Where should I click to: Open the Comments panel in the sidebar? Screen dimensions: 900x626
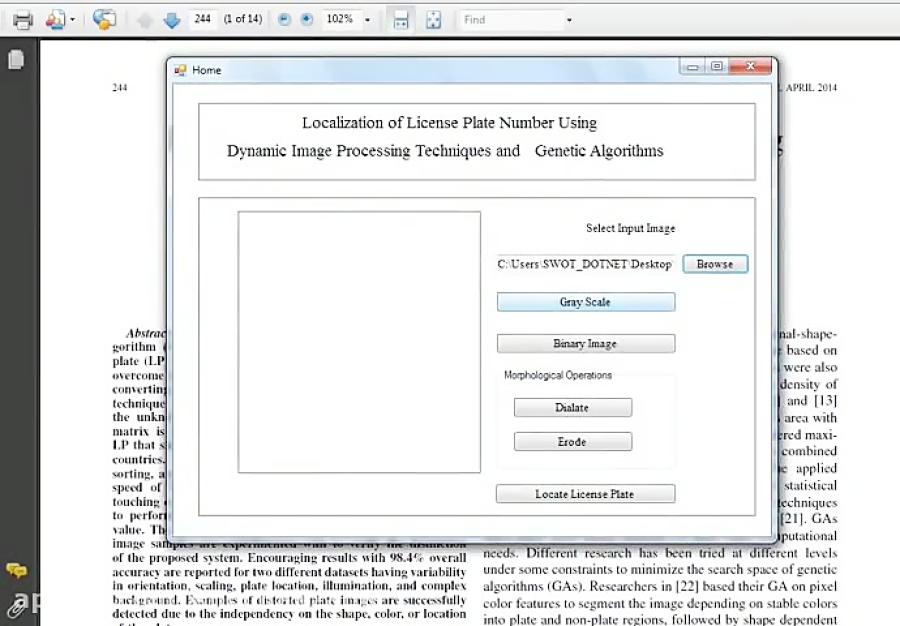[15, 570]
